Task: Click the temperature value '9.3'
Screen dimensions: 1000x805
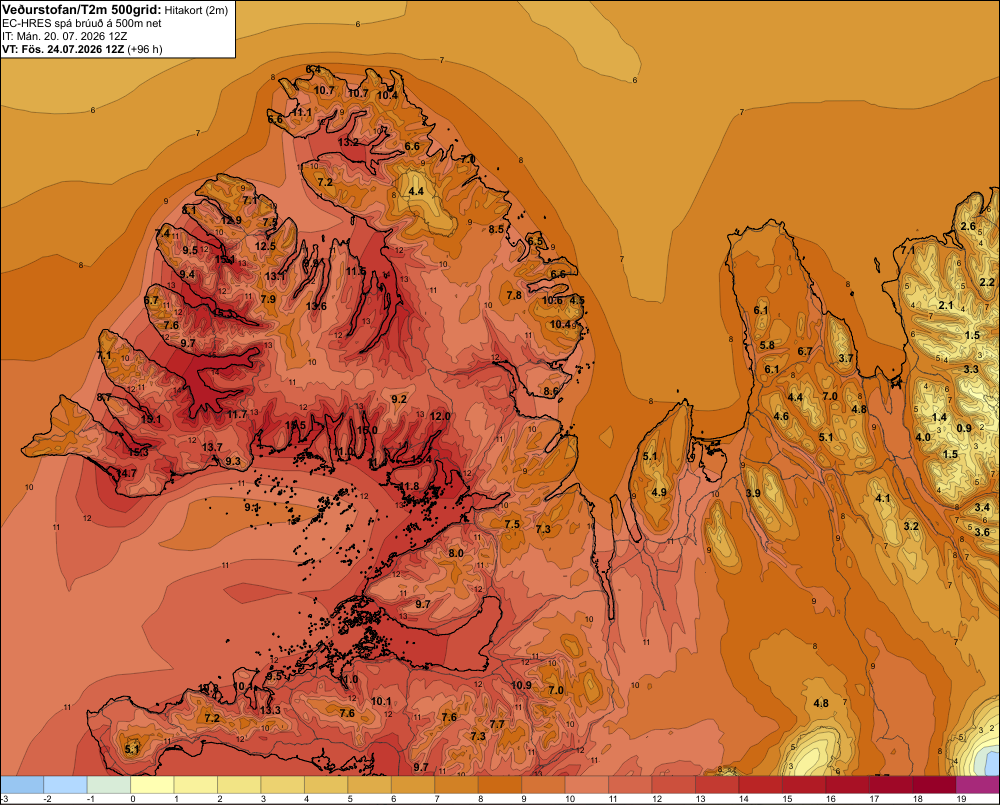Action: coord(233,461)
